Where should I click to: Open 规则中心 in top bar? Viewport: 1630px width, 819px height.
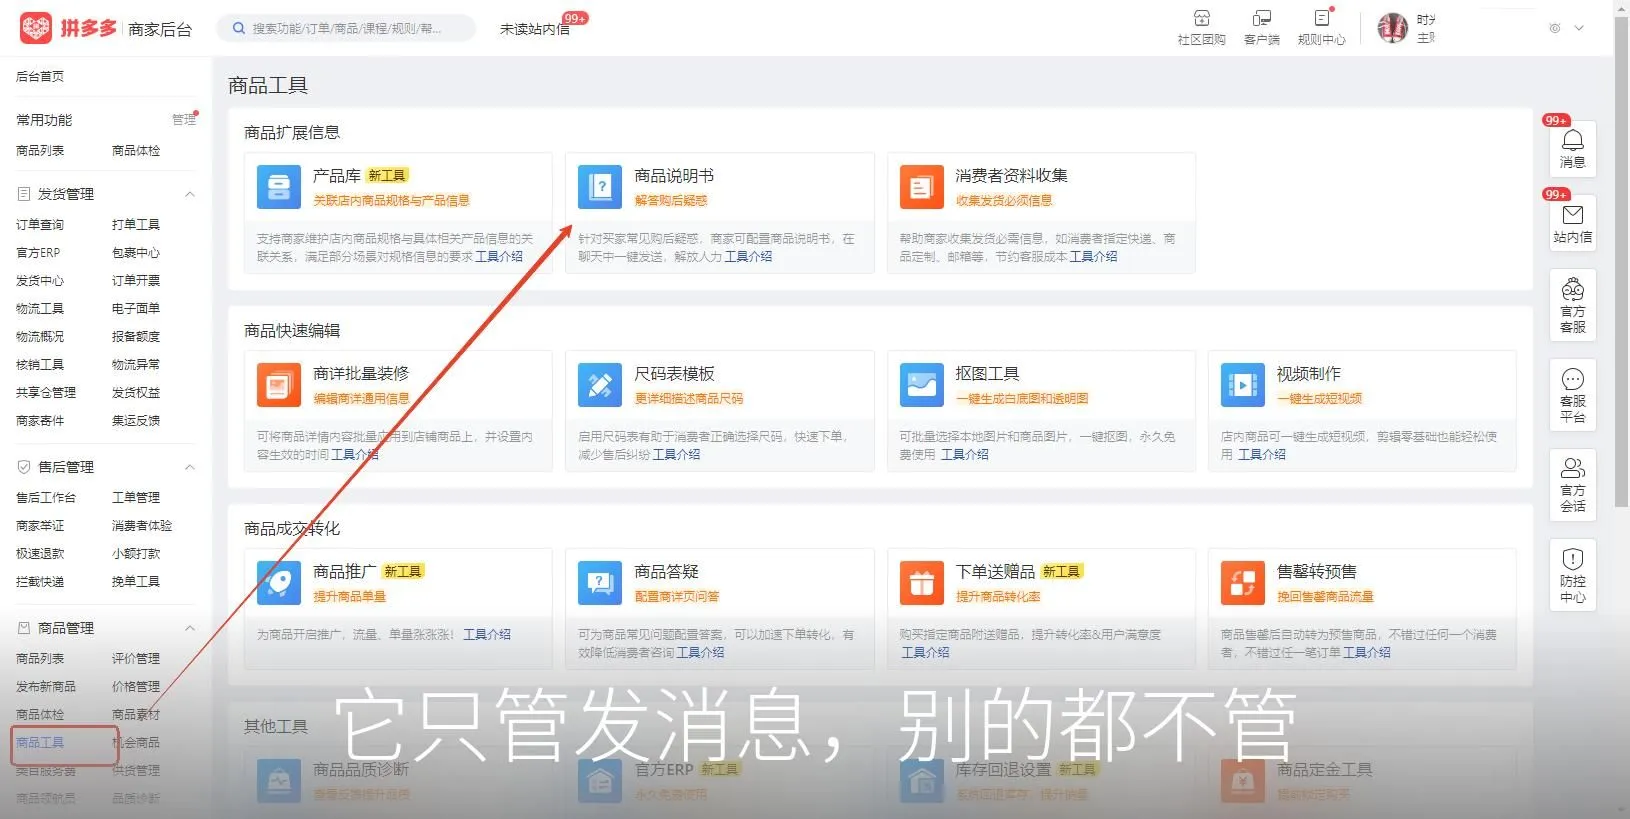(x=1321, y=28)
